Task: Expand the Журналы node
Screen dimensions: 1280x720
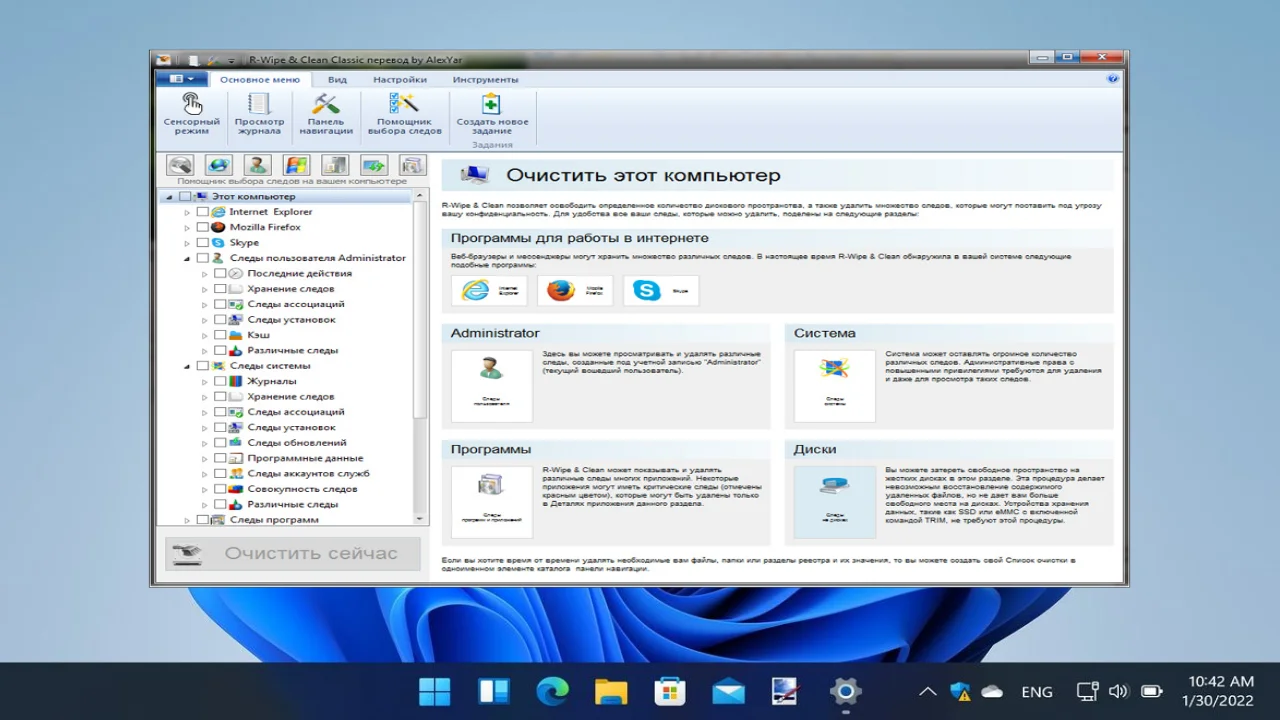Action: tap(205, 381)
